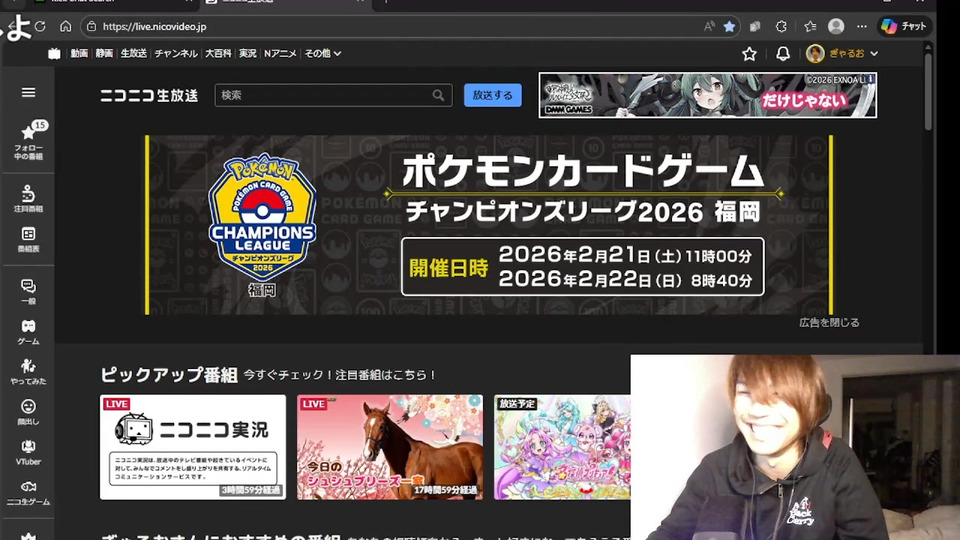Open browser settings three-dot menu

861,26
